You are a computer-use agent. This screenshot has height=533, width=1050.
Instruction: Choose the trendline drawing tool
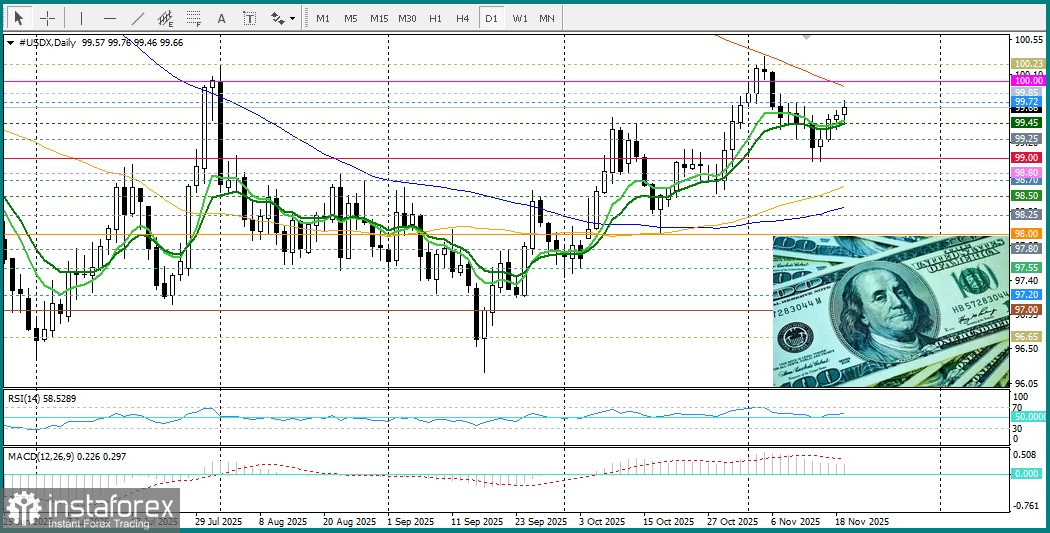[x=137, y=18]
